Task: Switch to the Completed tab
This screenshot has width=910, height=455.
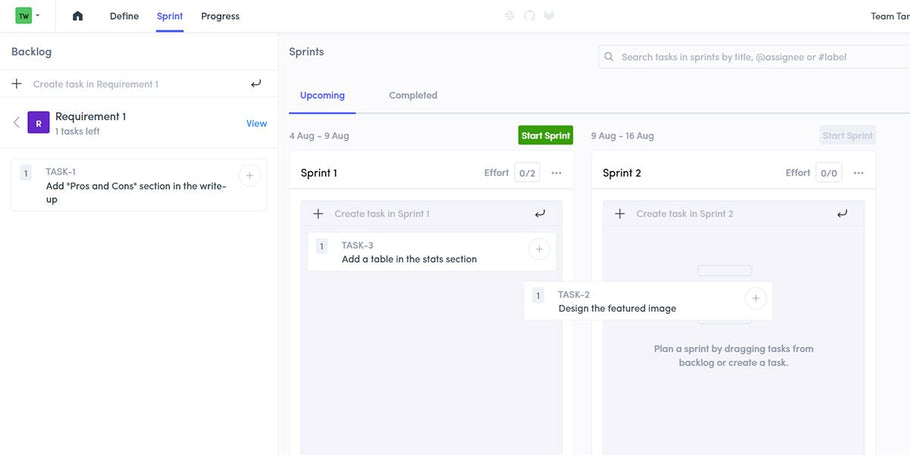Action: click(413, 95)
